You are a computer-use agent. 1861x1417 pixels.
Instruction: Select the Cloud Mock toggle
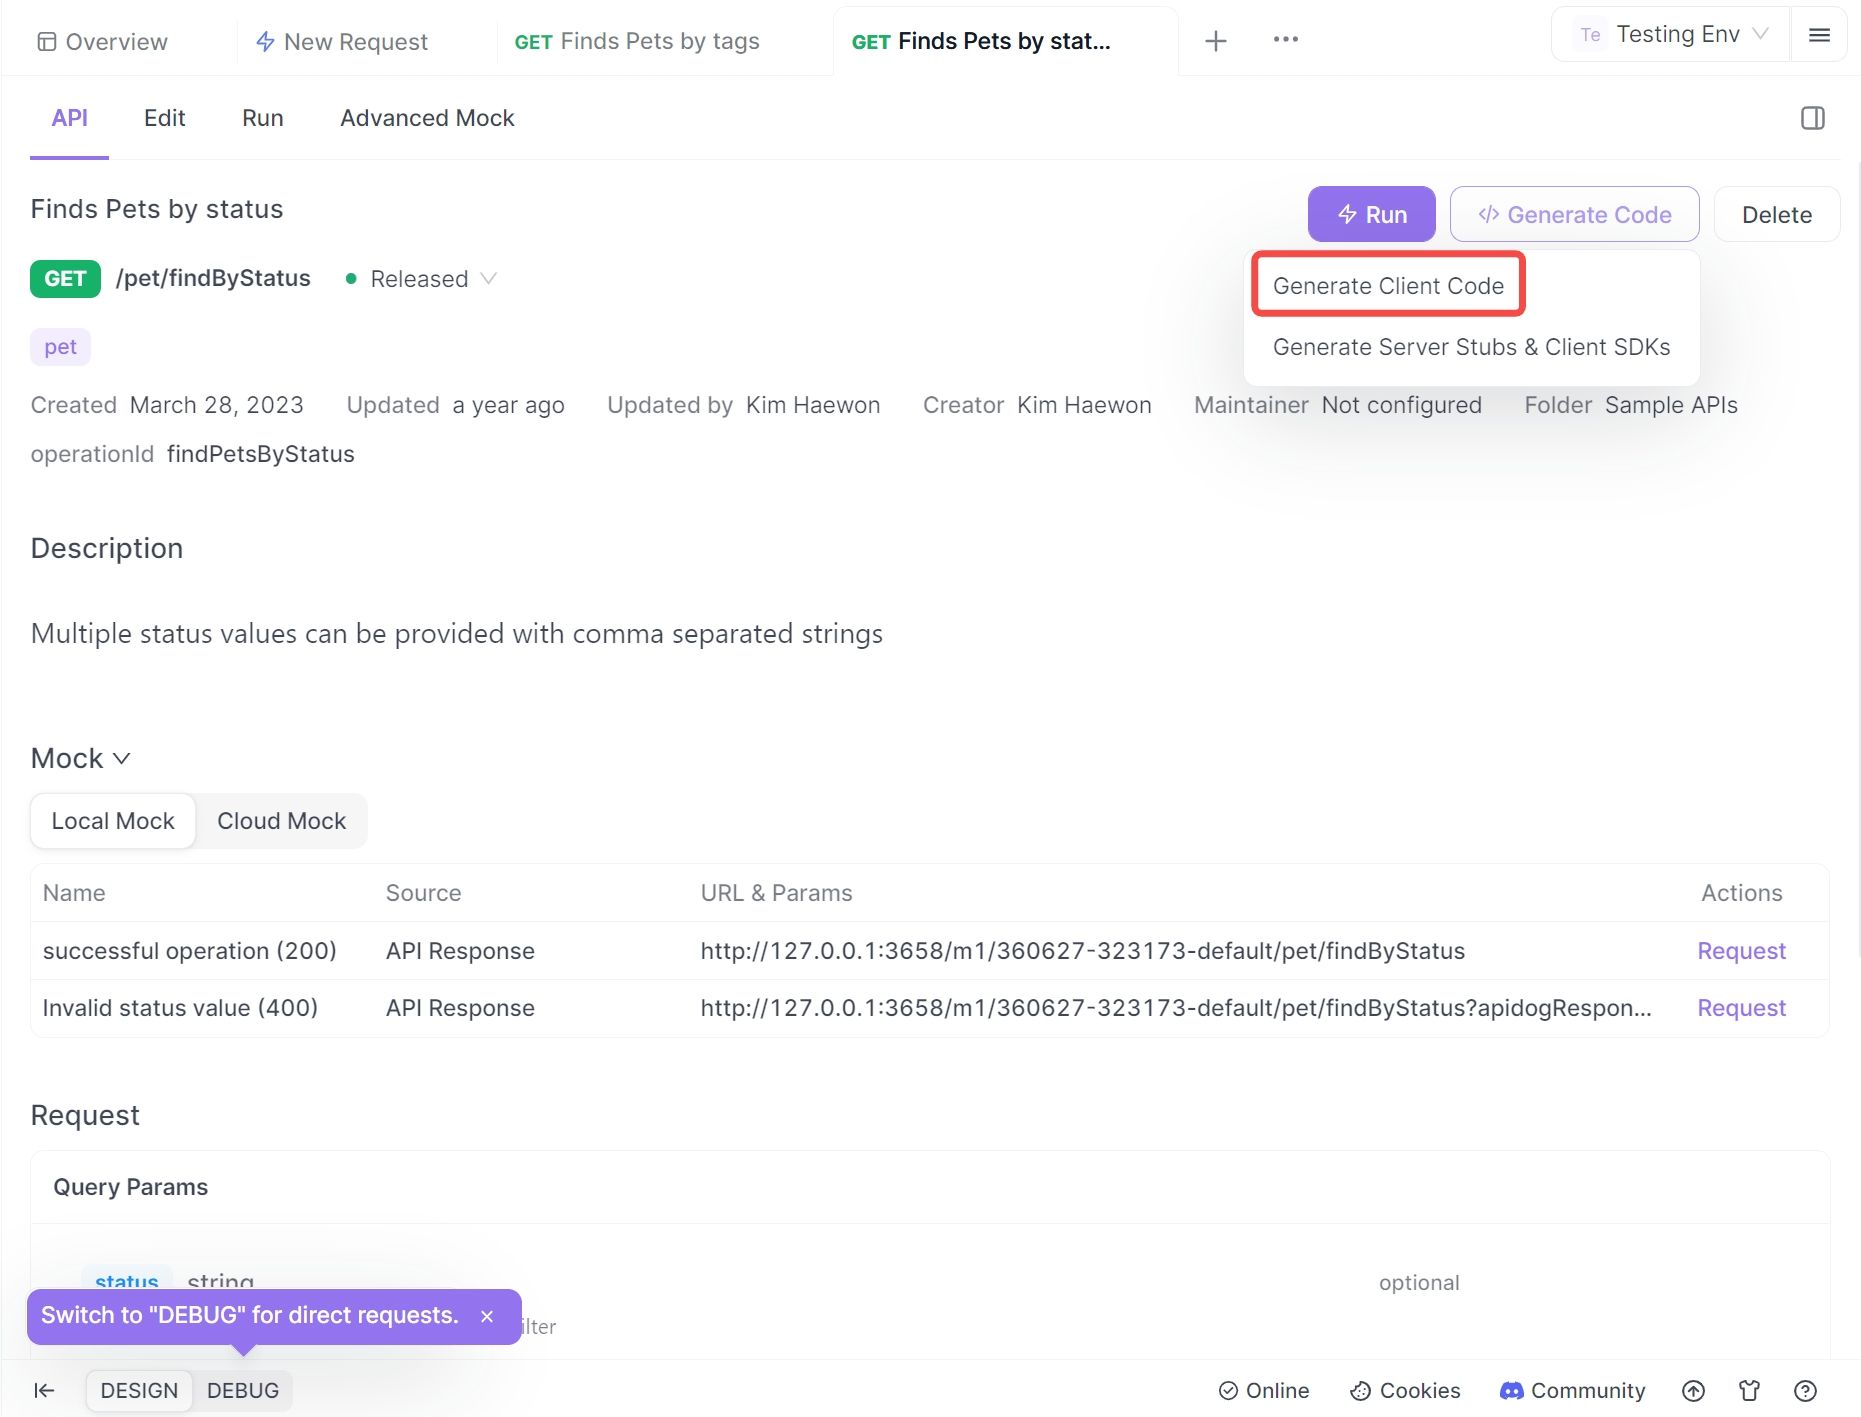pyautogui.click(x=281, y=821)
